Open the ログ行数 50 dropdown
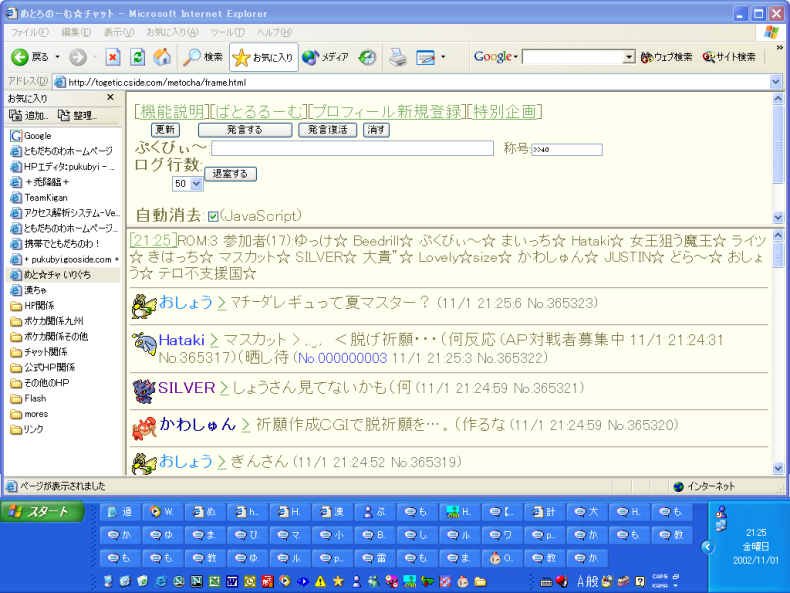The height and width of the screenshot is (593, 790). click(x=187, y=184)
